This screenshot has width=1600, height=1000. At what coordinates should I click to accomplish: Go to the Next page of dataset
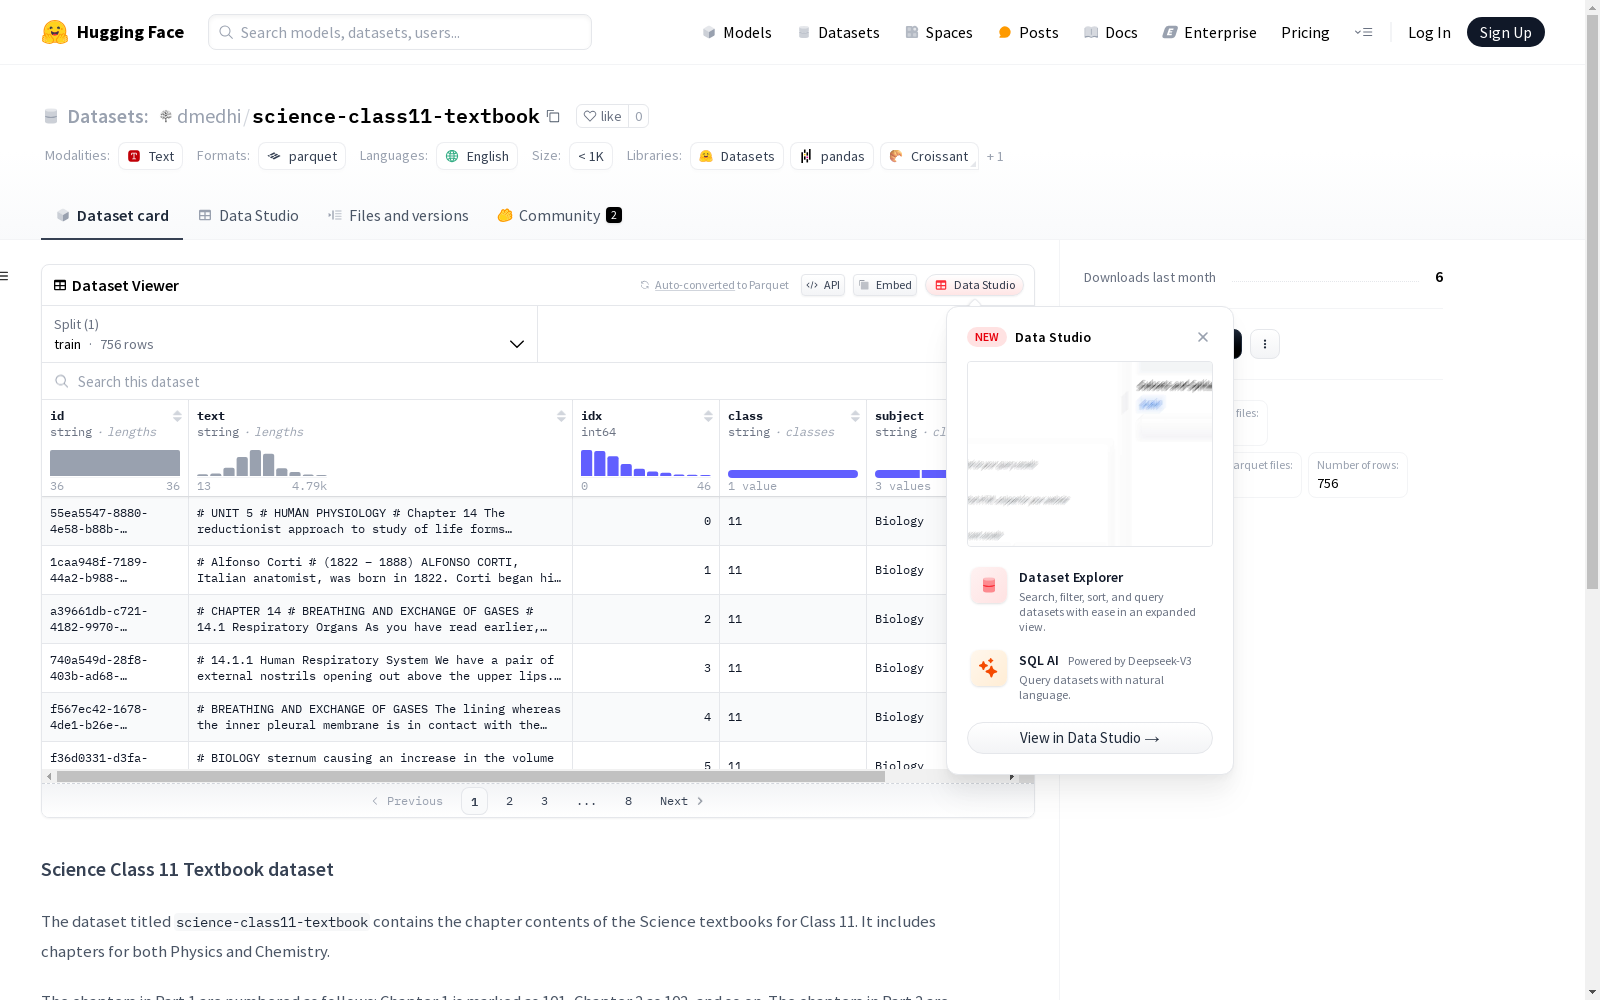tap(682, 801)
